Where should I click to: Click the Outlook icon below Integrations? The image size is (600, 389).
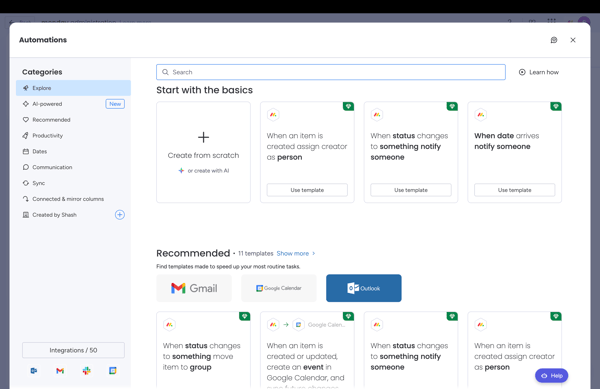pyautogui.click(x=34, y=371)
